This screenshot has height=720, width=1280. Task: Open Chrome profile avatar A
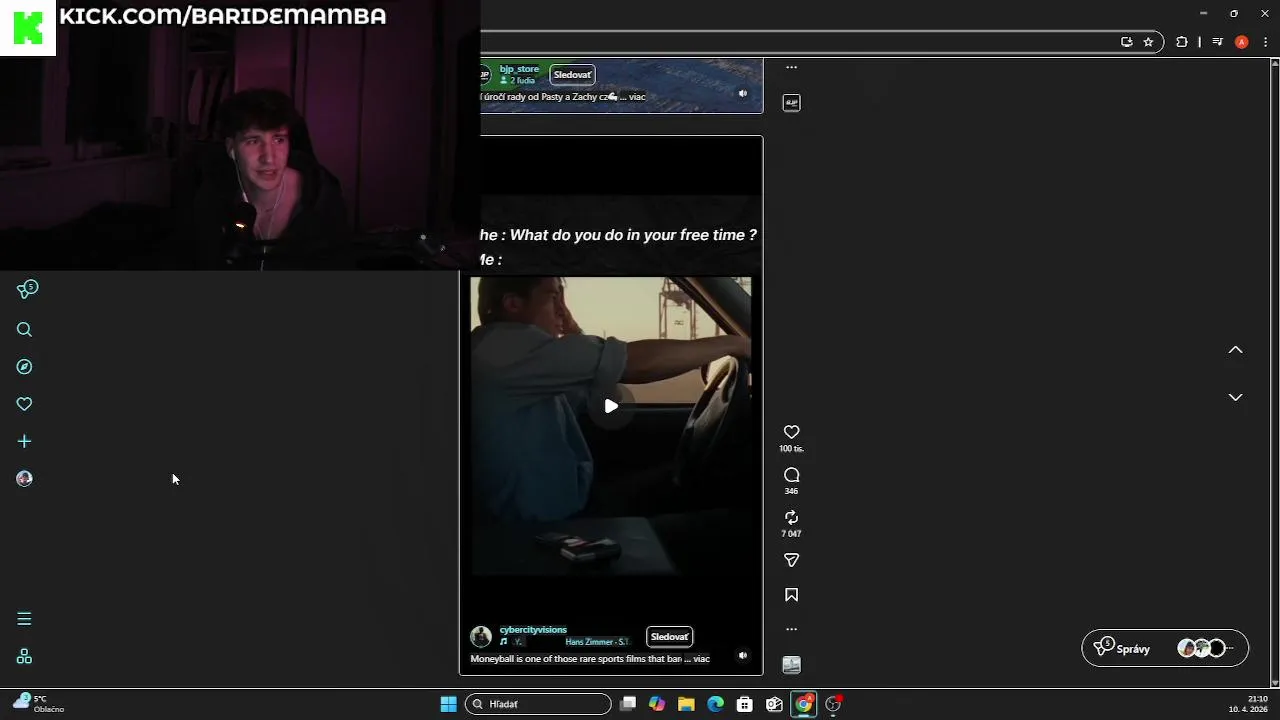[x=1242, y=42]
